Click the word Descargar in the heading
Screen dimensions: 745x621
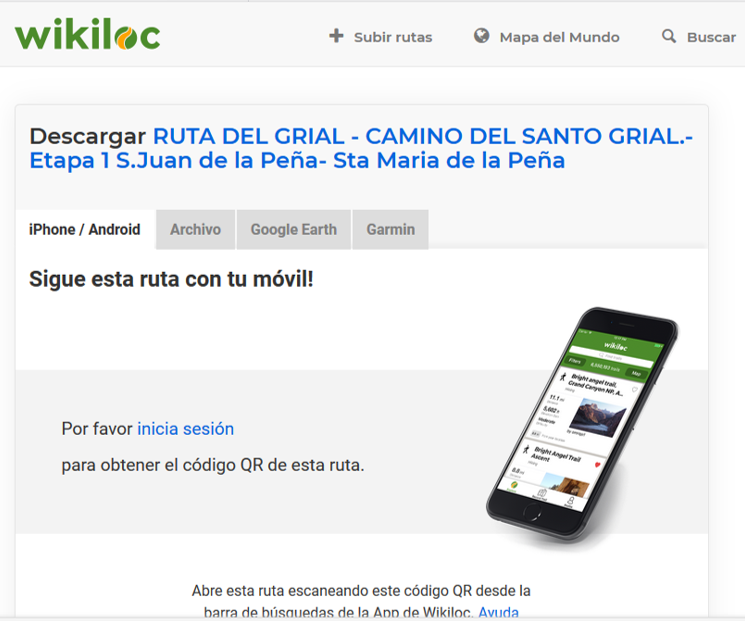[x=87, y=137]
